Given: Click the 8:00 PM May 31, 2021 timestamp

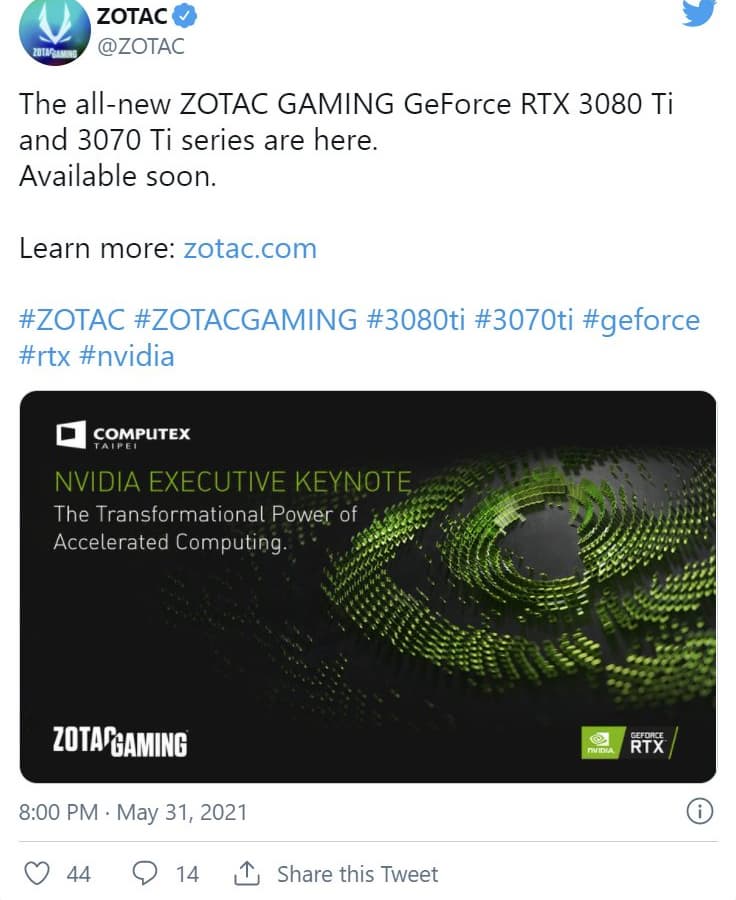Looking at the screenshot, I should 133,812.
